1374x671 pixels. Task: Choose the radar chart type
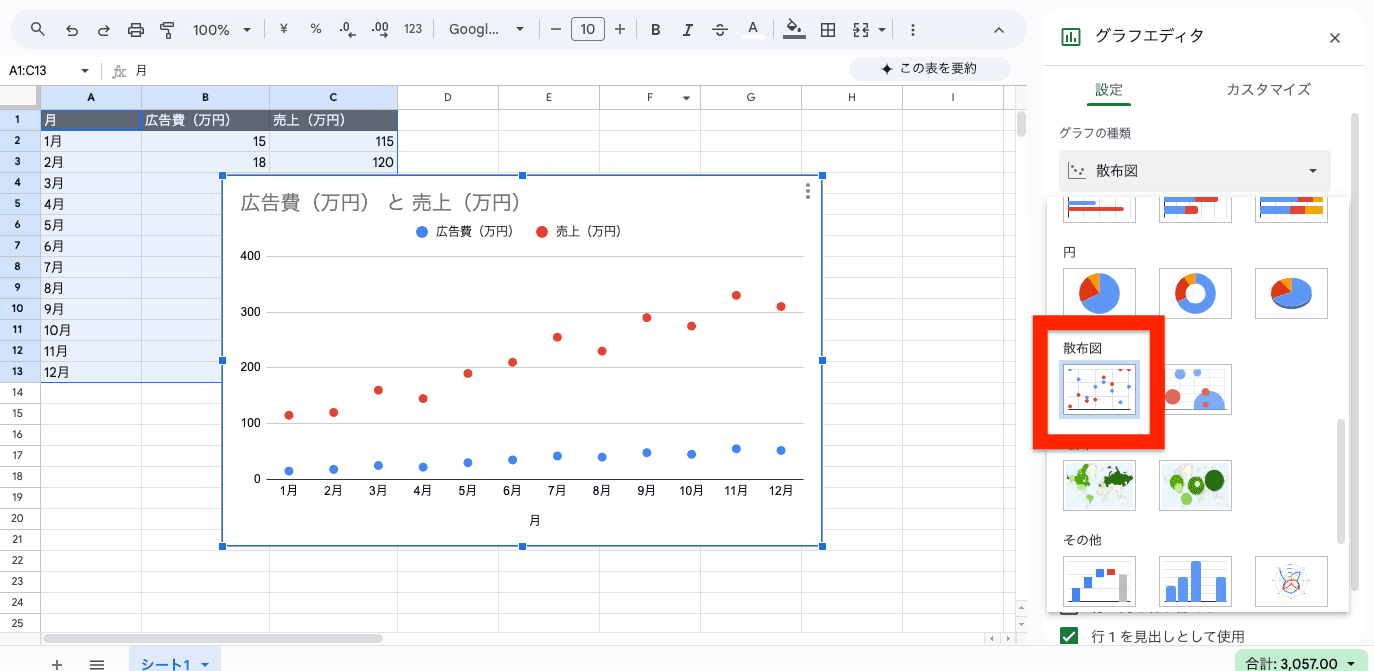point(1291,581)
